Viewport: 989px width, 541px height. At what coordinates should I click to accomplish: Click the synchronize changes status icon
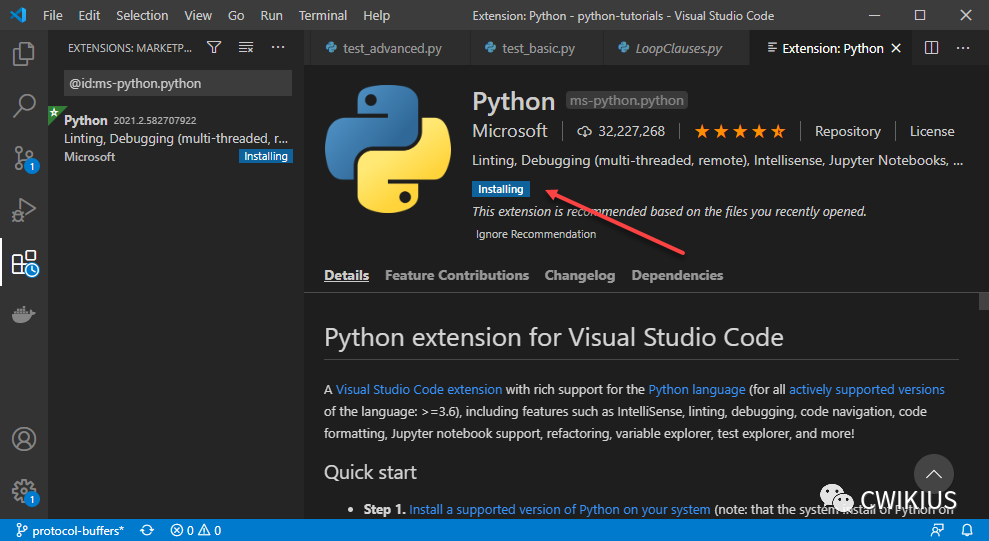pos(147,530)
